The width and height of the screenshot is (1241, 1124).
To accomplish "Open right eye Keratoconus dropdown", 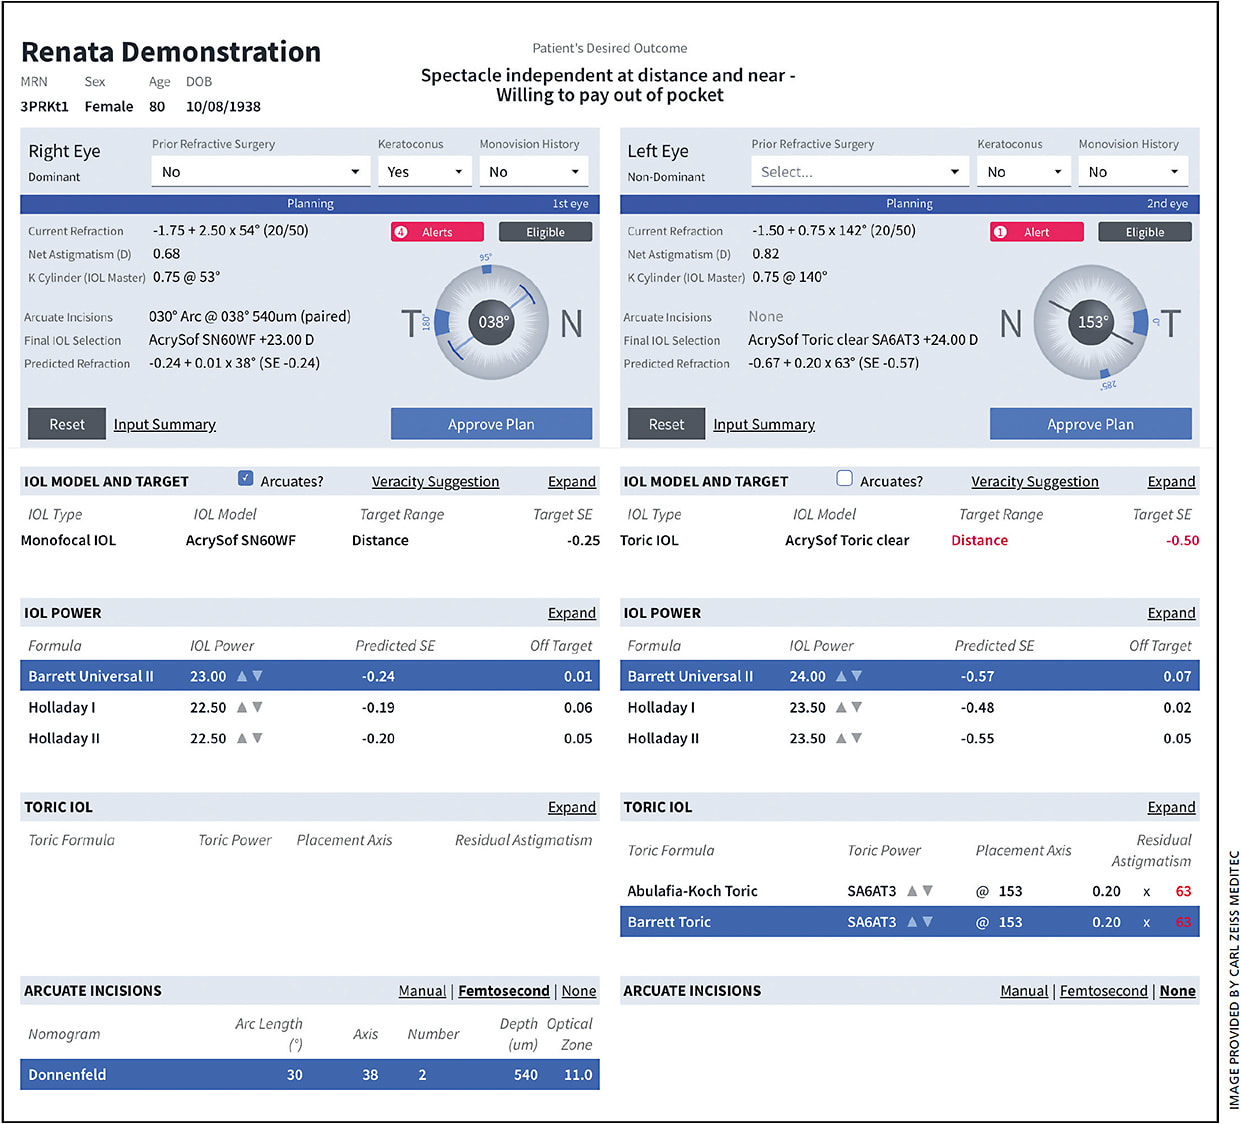I will 424,172.
